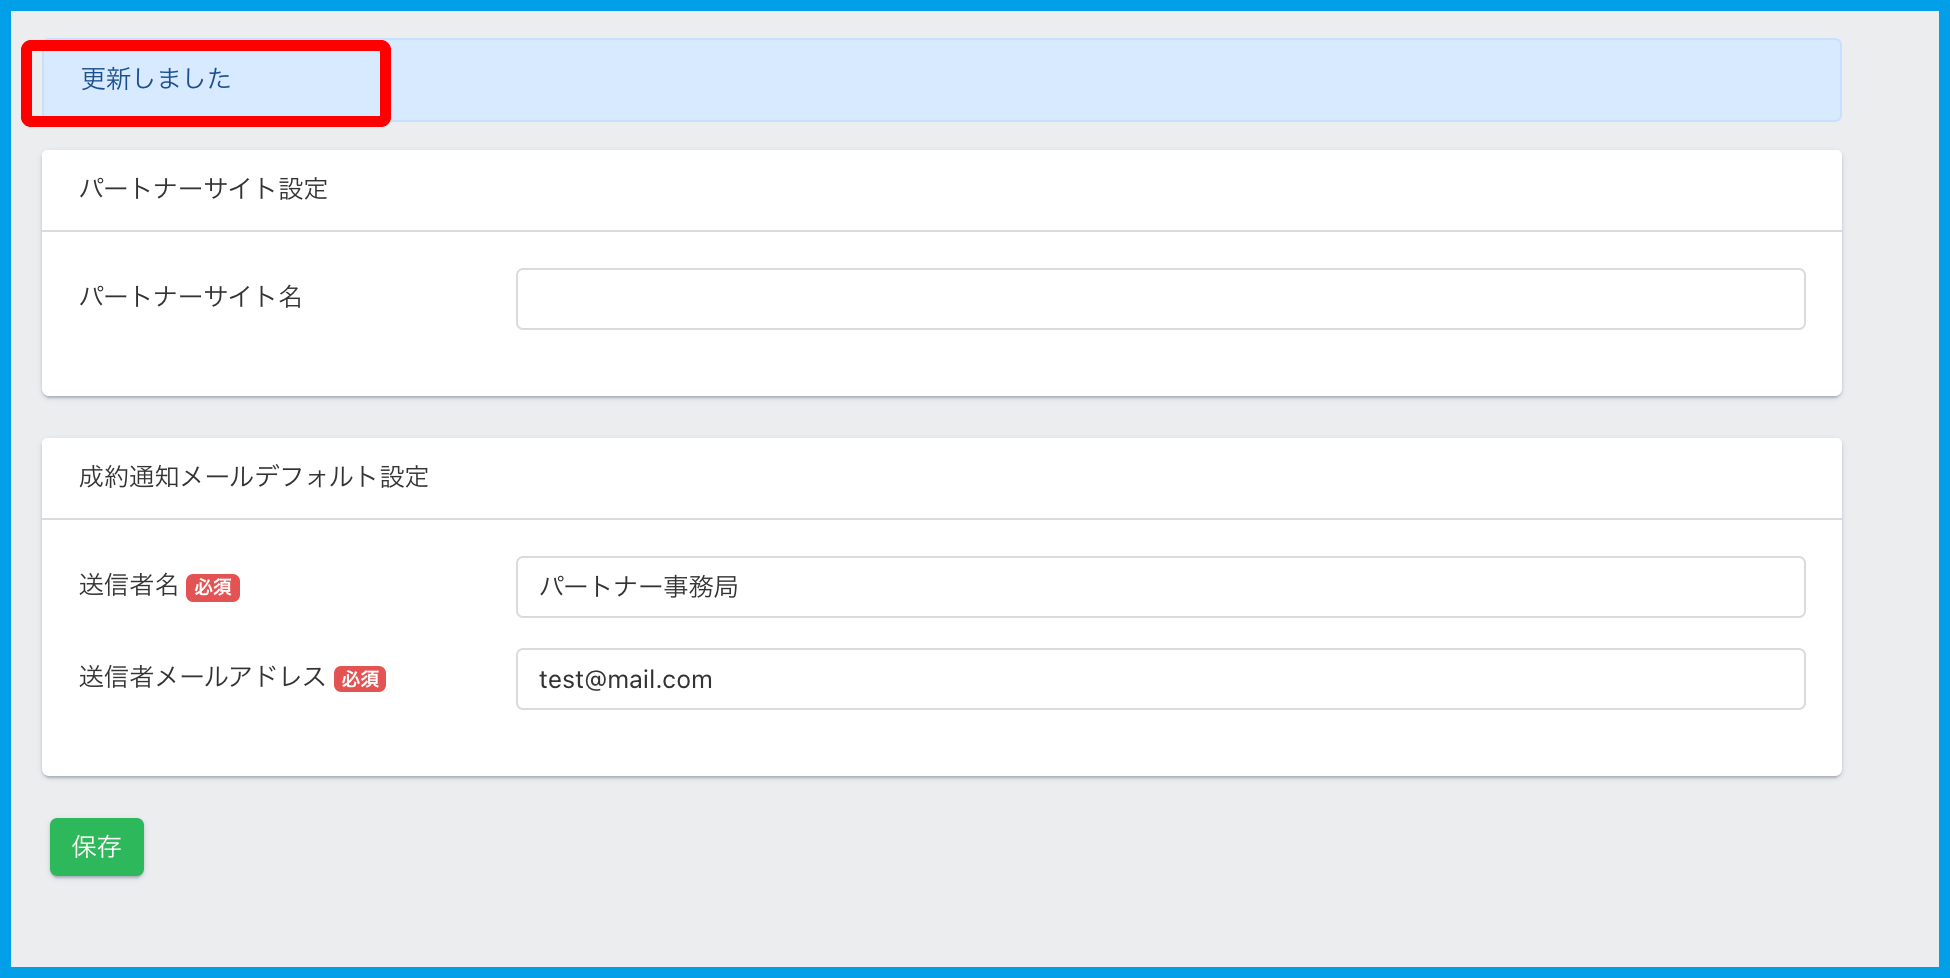Select the 送信者メールアドレス input field

coord(1160,679)
